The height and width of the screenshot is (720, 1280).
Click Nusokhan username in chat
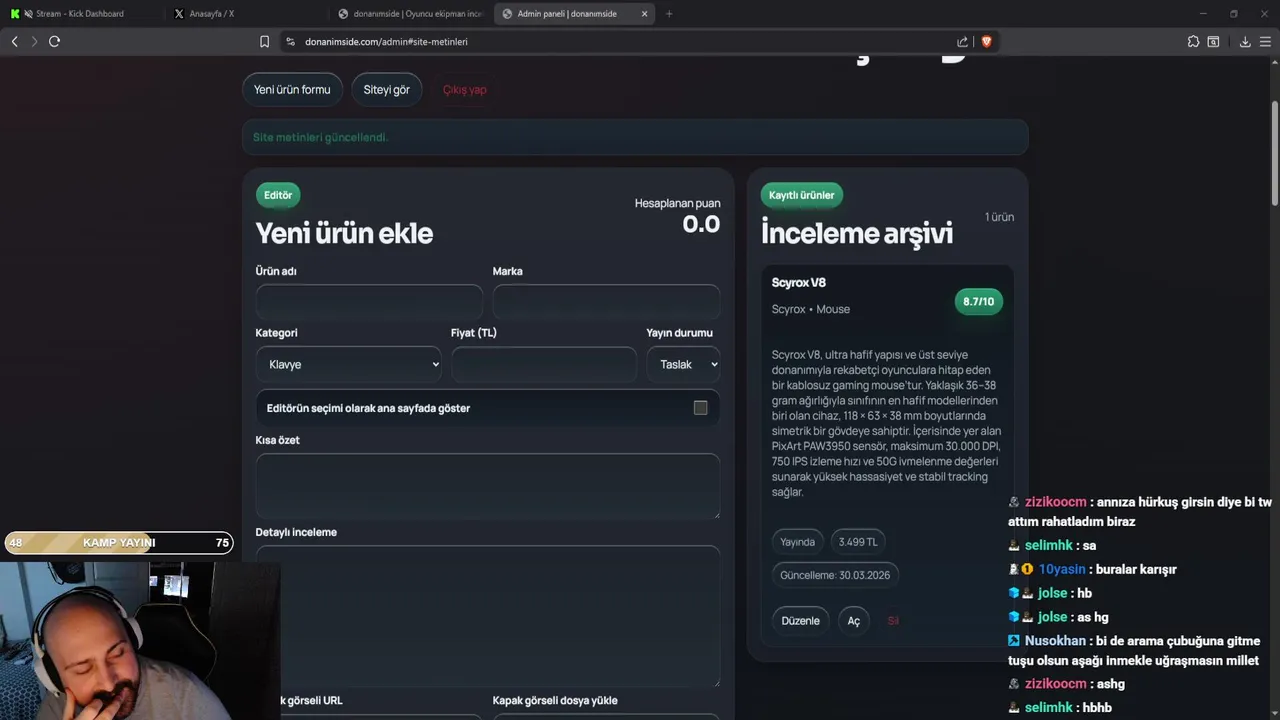point(1055,641)
